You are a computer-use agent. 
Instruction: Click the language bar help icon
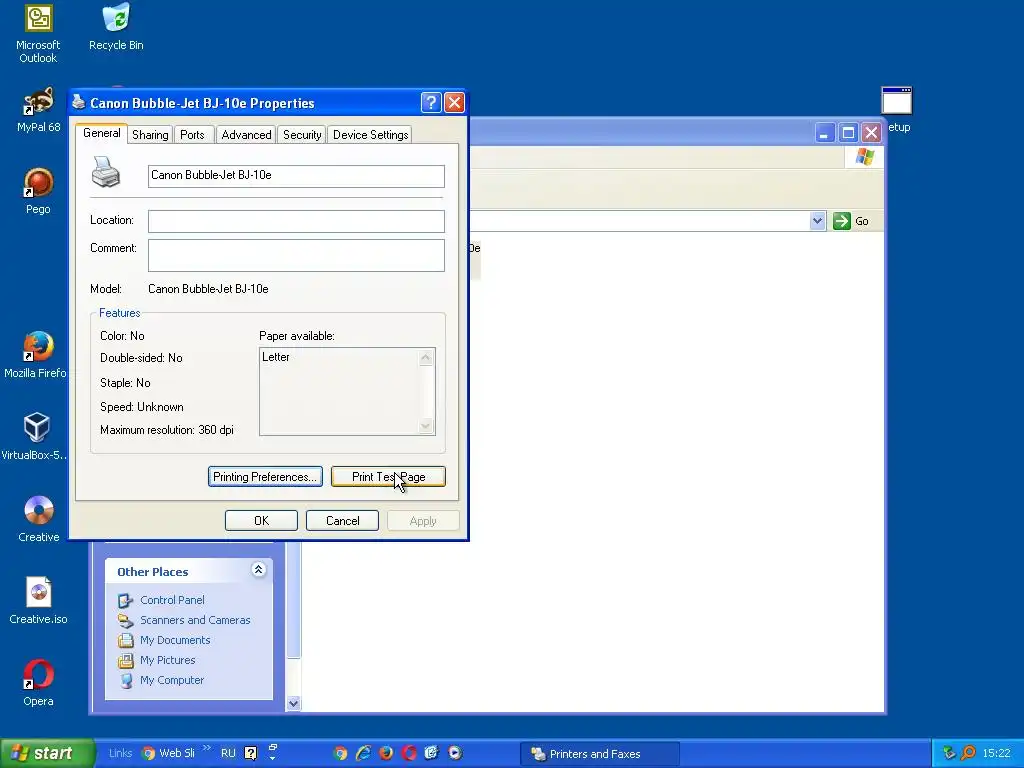pyautogui.click(x=250, y=753)
